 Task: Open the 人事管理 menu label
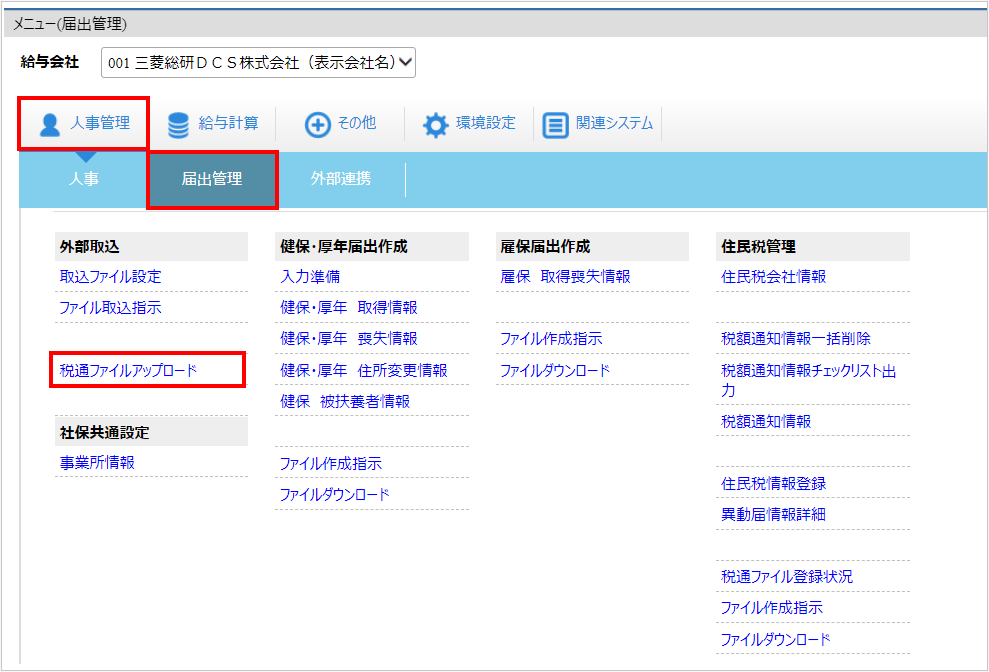click(x=100, y=122)
